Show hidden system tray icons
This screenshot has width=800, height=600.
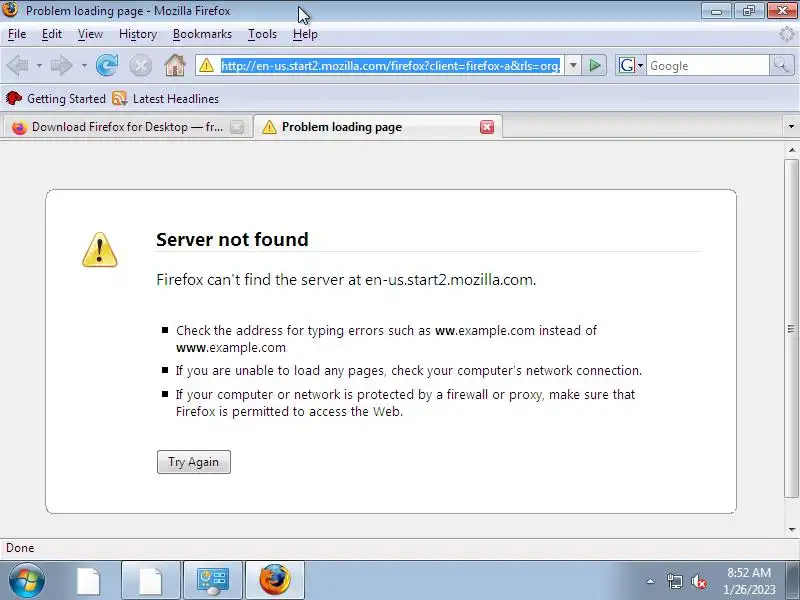[x=651, y=581]
